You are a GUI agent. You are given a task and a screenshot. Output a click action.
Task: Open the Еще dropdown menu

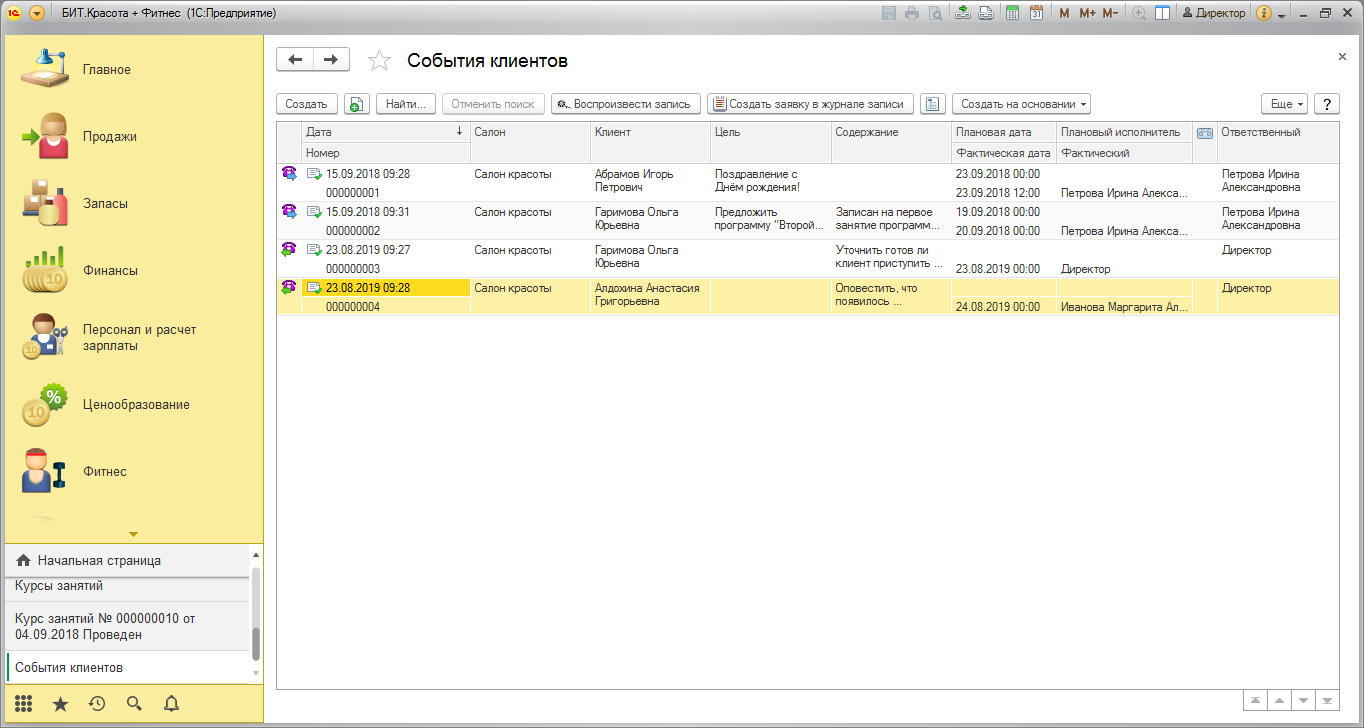[x=1284, y=104]
